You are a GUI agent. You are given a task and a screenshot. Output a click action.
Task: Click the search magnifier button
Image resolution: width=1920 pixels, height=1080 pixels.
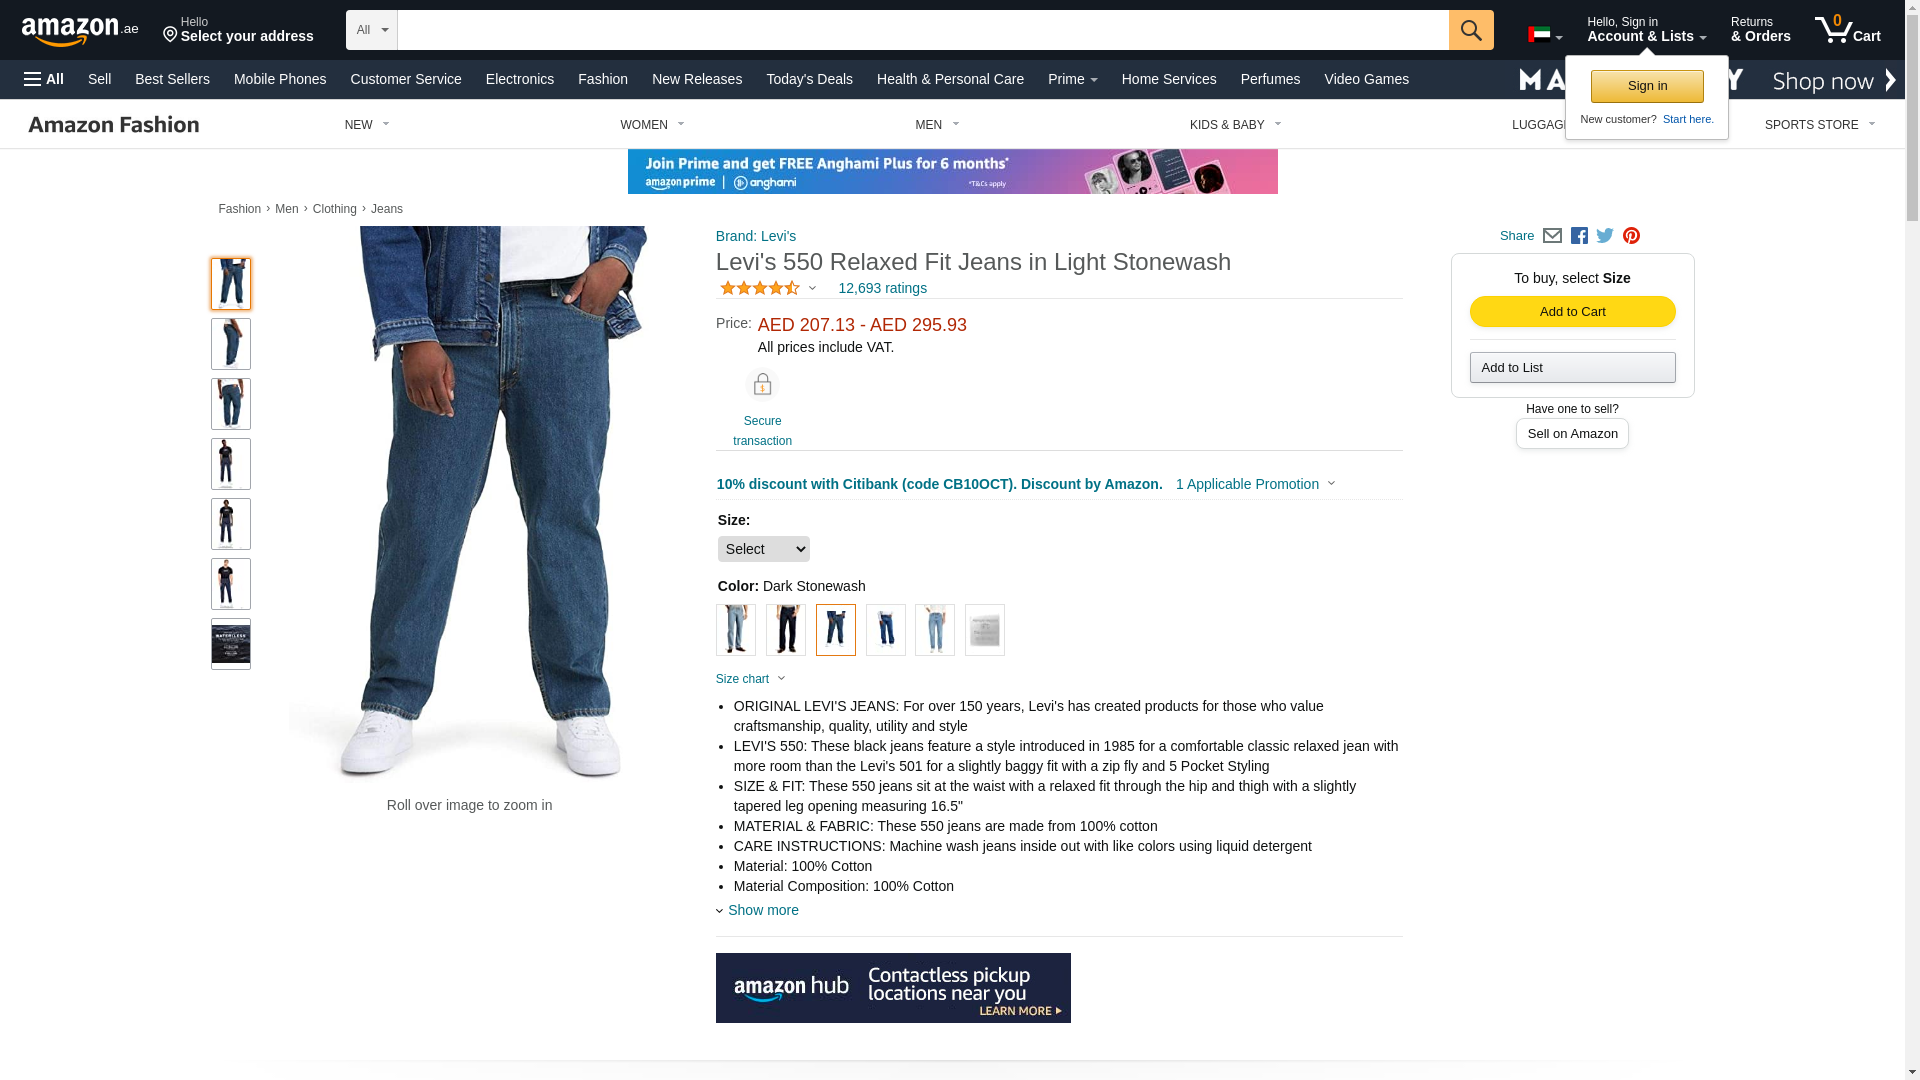click(x=1471, y=30)
